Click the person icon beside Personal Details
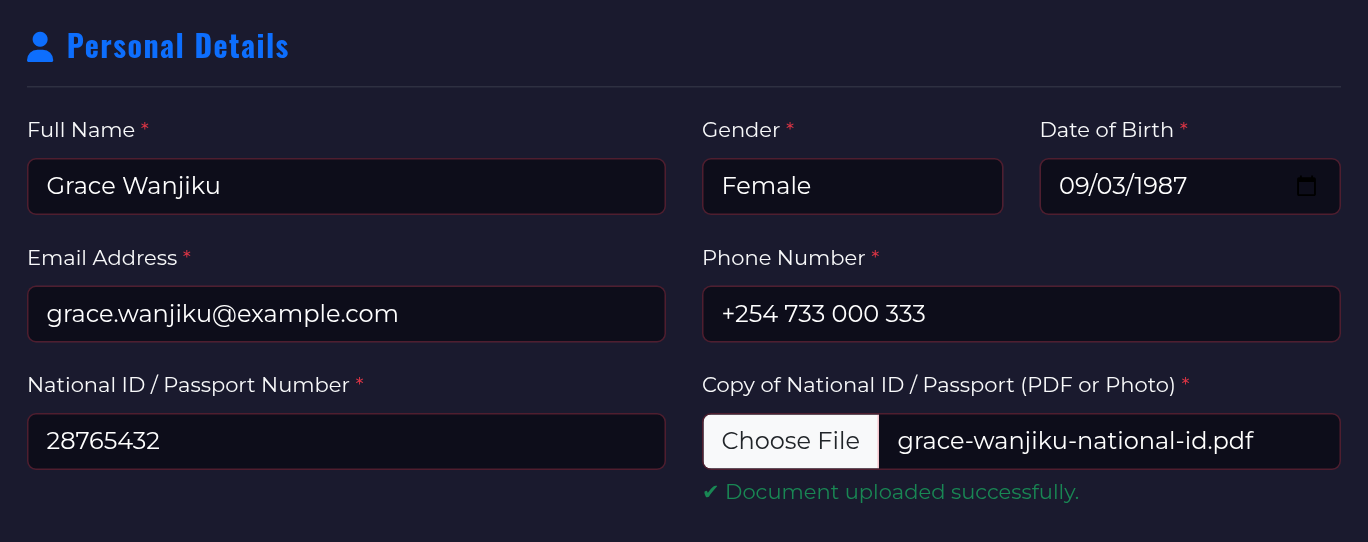The image size is (1368, 542). coord(40,47)
